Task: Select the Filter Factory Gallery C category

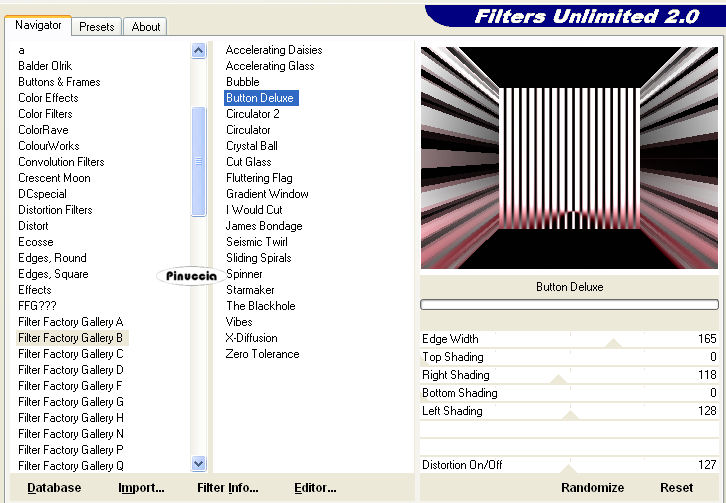Action: 70,354
